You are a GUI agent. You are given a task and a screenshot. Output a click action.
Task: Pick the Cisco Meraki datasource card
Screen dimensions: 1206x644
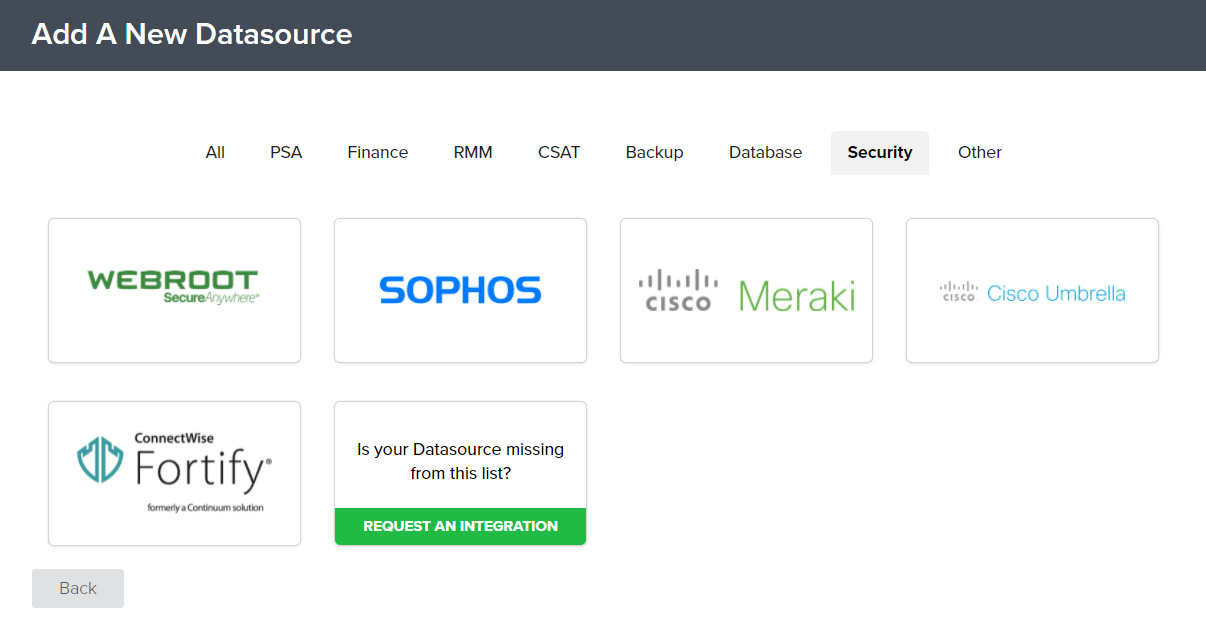(x=746, y=290)
